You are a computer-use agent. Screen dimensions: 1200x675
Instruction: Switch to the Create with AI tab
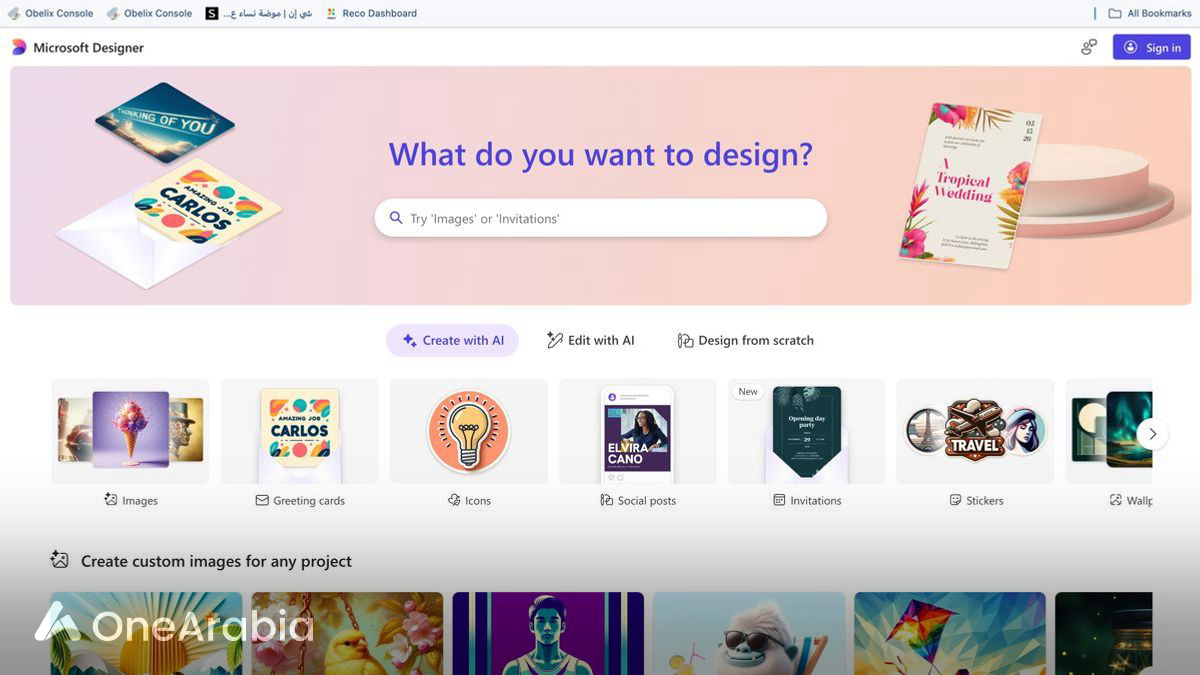click(x=452, y=340)
